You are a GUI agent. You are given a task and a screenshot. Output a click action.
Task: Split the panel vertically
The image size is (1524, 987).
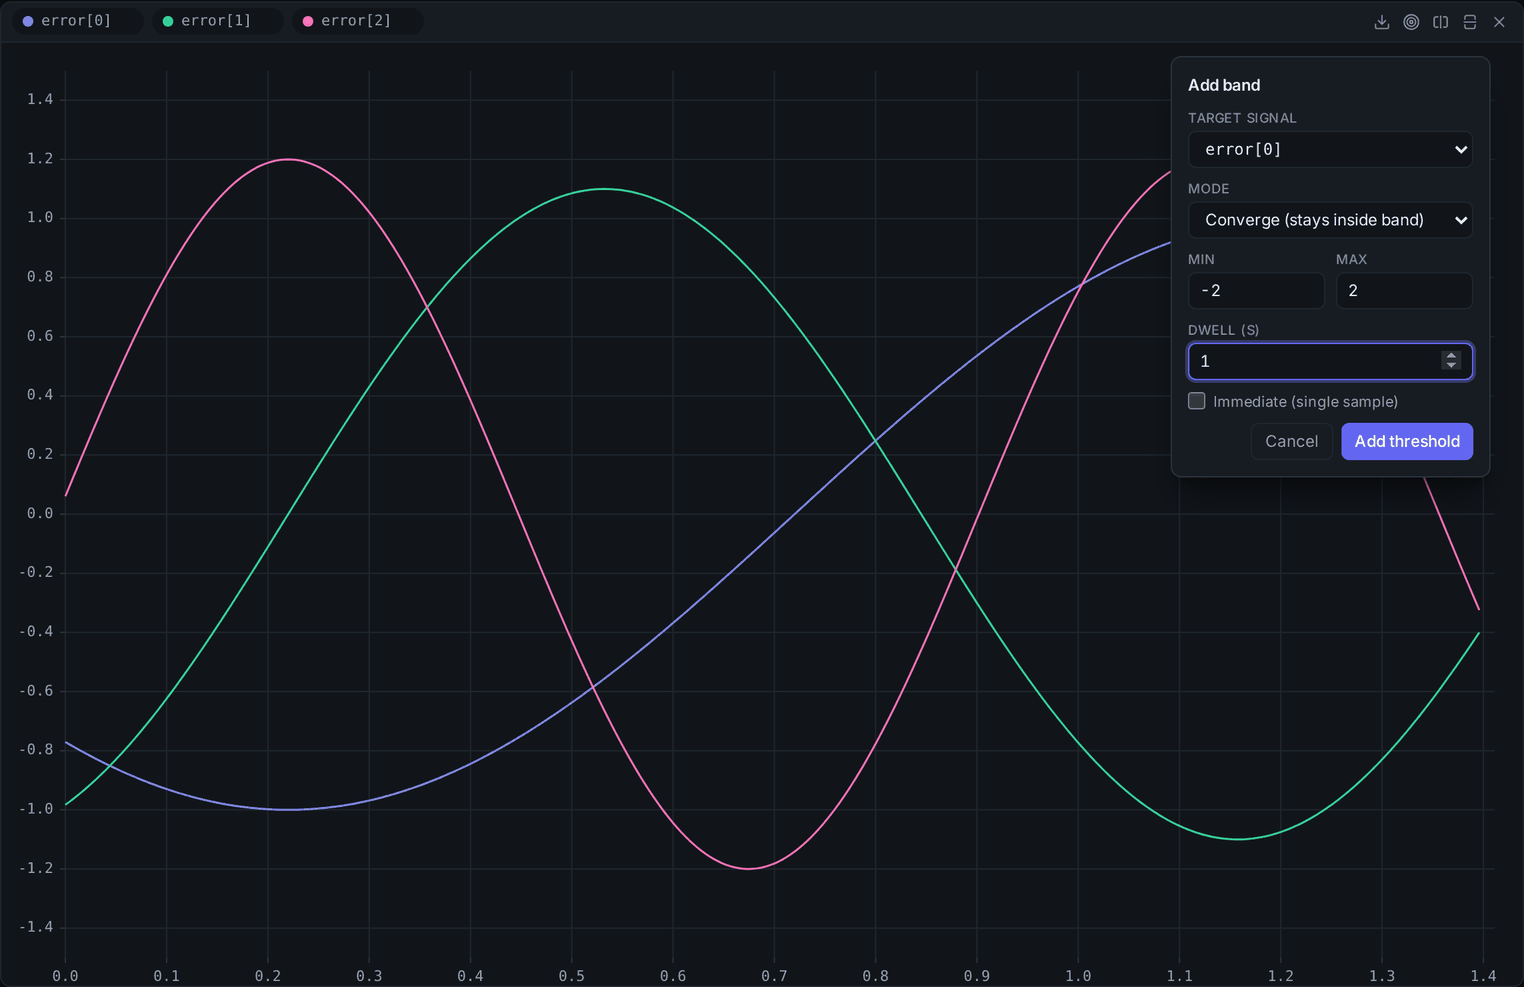click(x=1440, y=22)
